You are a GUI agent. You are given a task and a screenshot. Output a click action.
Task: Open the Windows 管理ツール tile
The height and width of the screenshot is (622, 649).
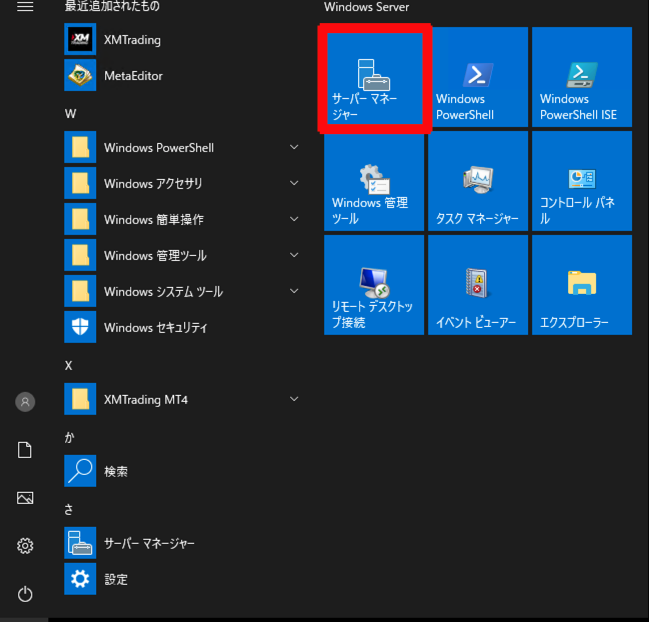[374, 181]
